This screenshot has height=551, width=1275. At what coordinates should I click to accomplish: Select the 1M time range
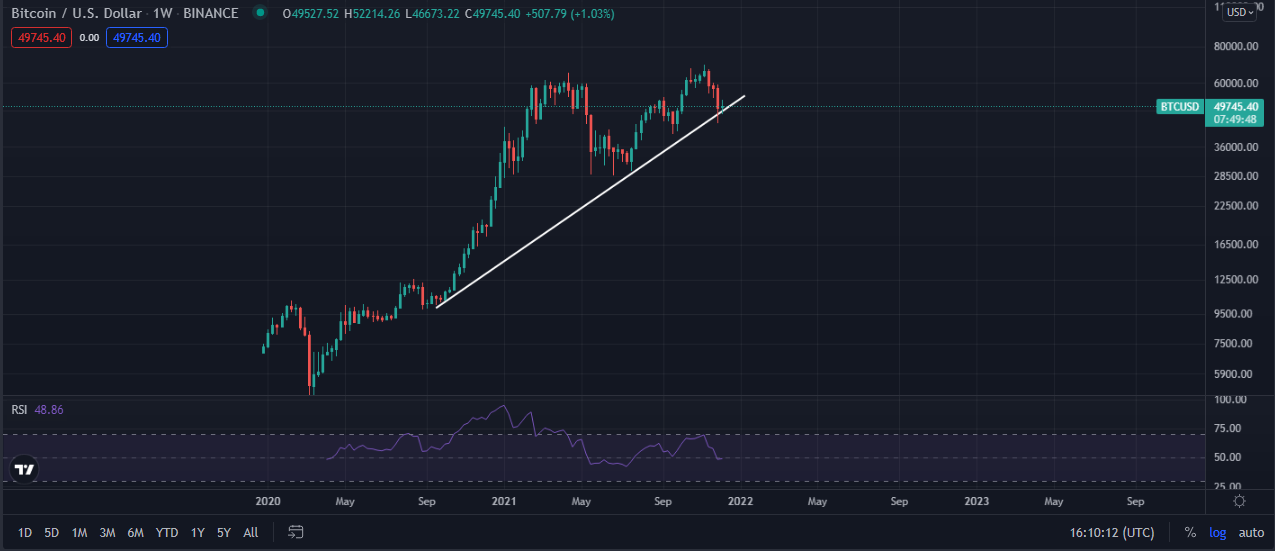click(79, 532)
